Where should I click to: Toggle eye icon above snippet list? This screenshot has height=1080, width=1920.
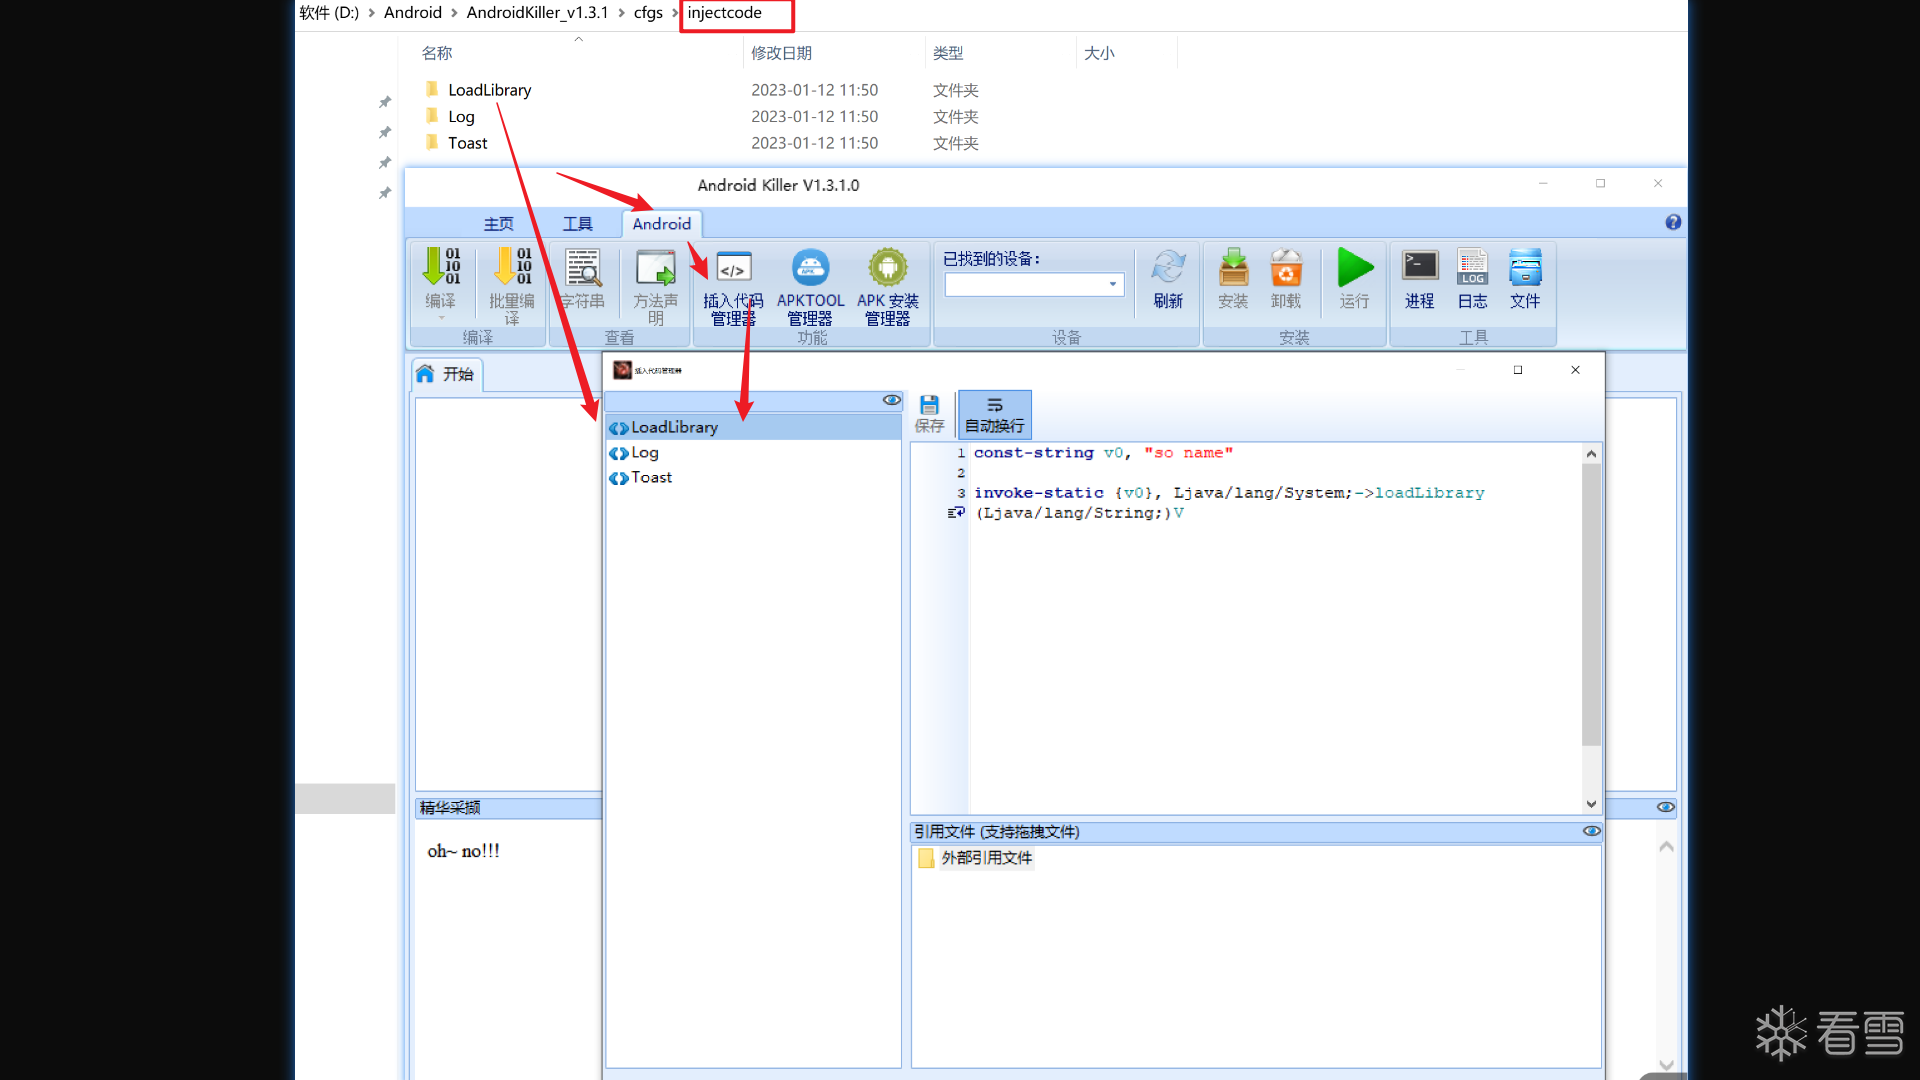coord(891,400)
